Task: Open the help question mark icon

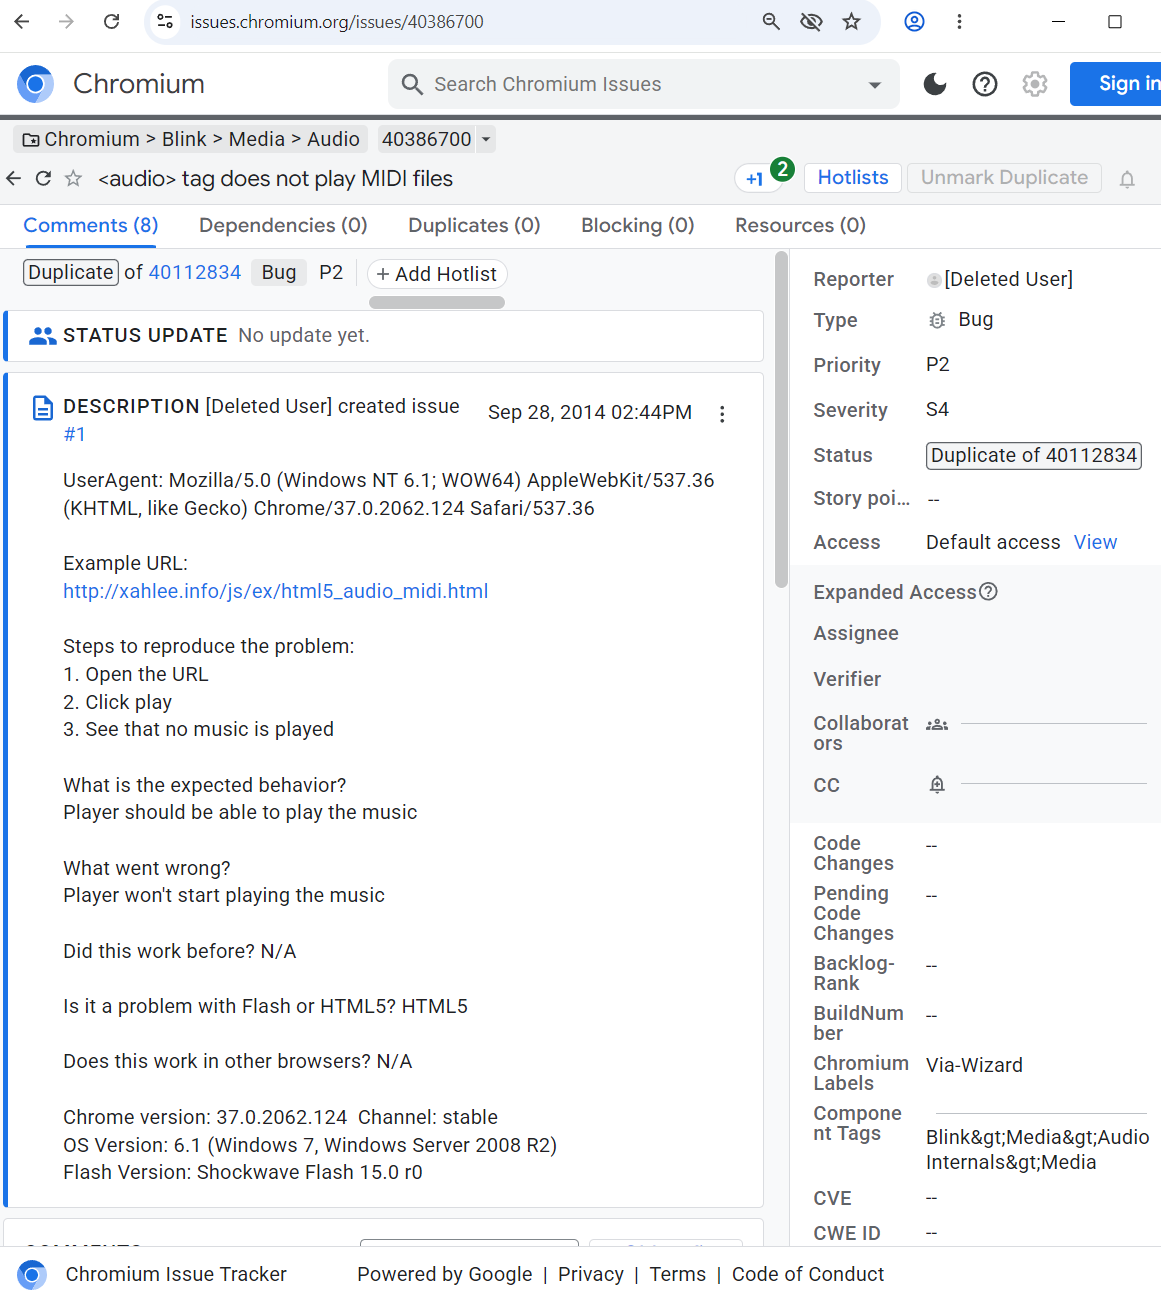Action: click(985, 84)
